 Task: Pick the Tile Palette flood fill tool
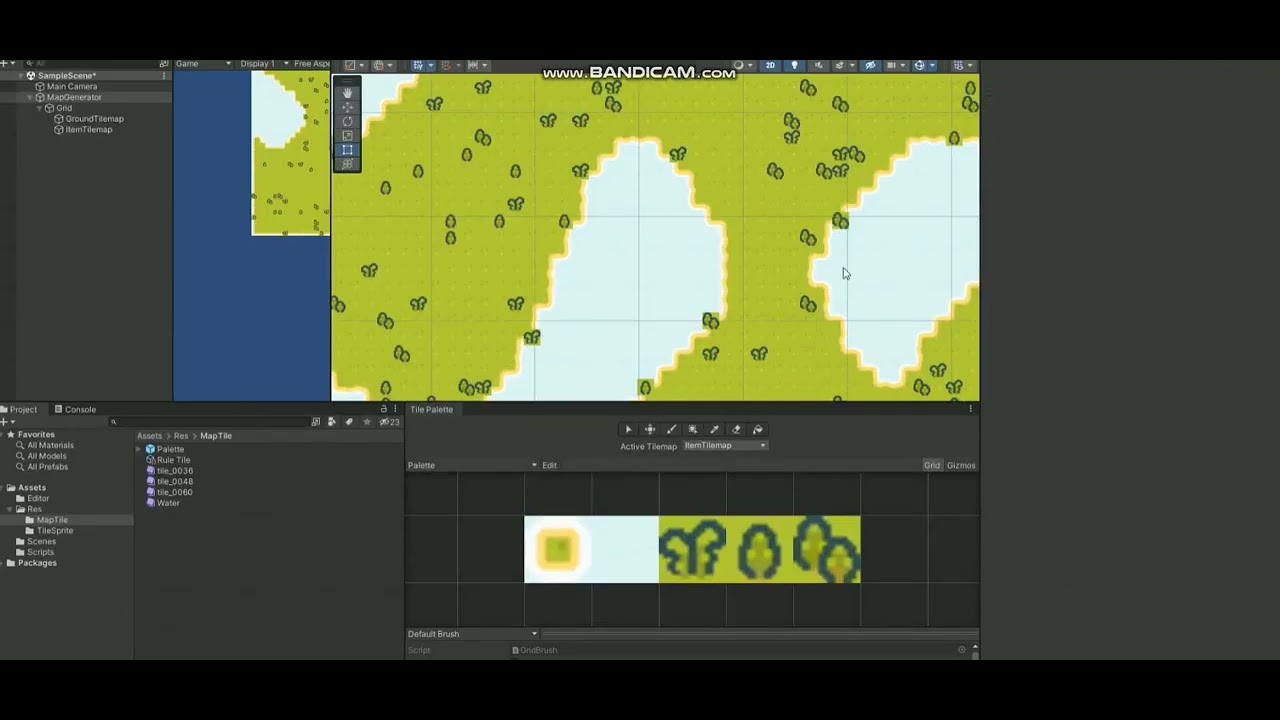[x=757, y=430]
